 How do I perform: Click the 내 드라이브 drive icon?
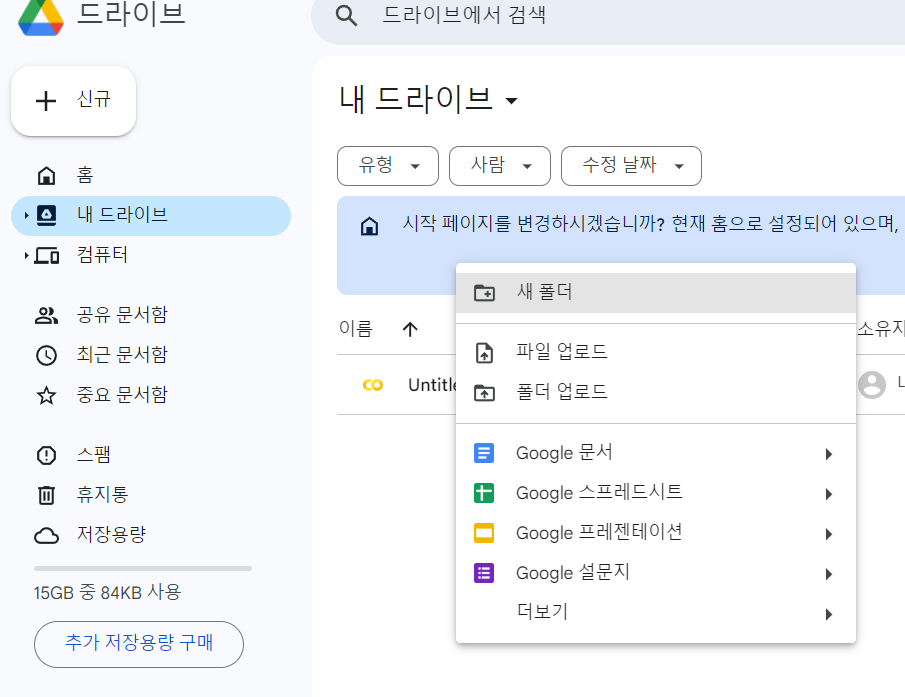point(46,215)
